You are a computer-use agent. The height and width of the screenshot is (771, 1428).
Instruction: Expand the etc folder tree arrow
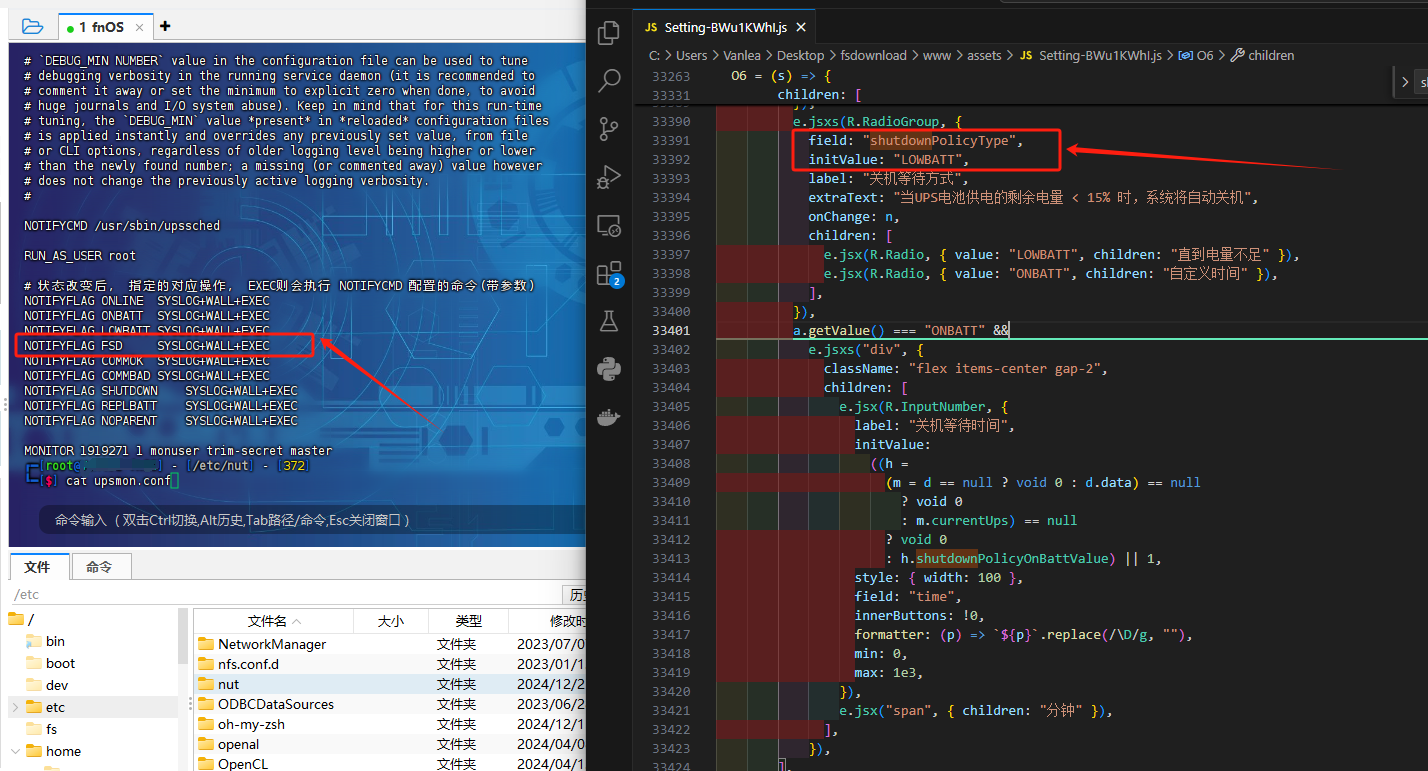click(14, 707)
